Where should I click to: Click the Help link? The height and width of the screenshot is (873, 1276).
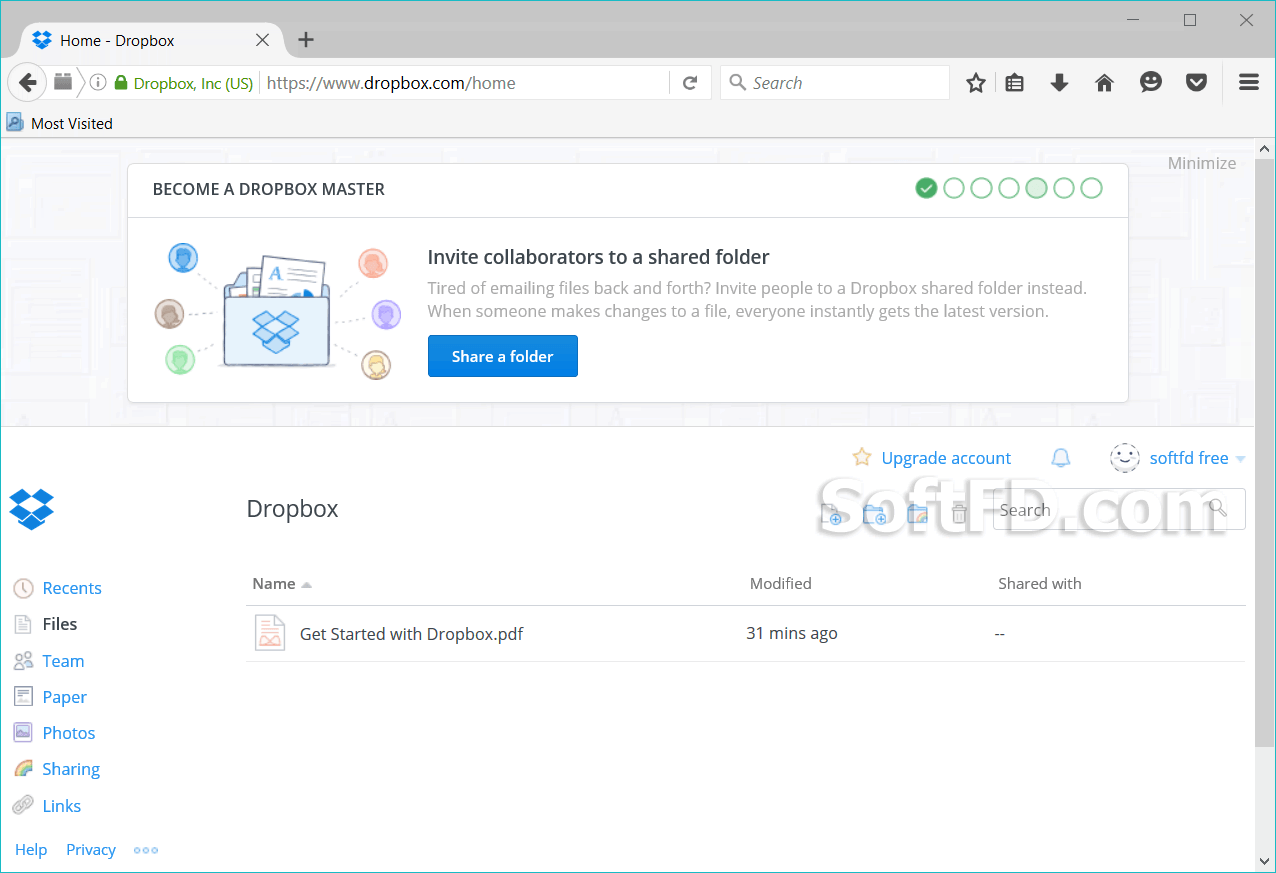point(31,849)
